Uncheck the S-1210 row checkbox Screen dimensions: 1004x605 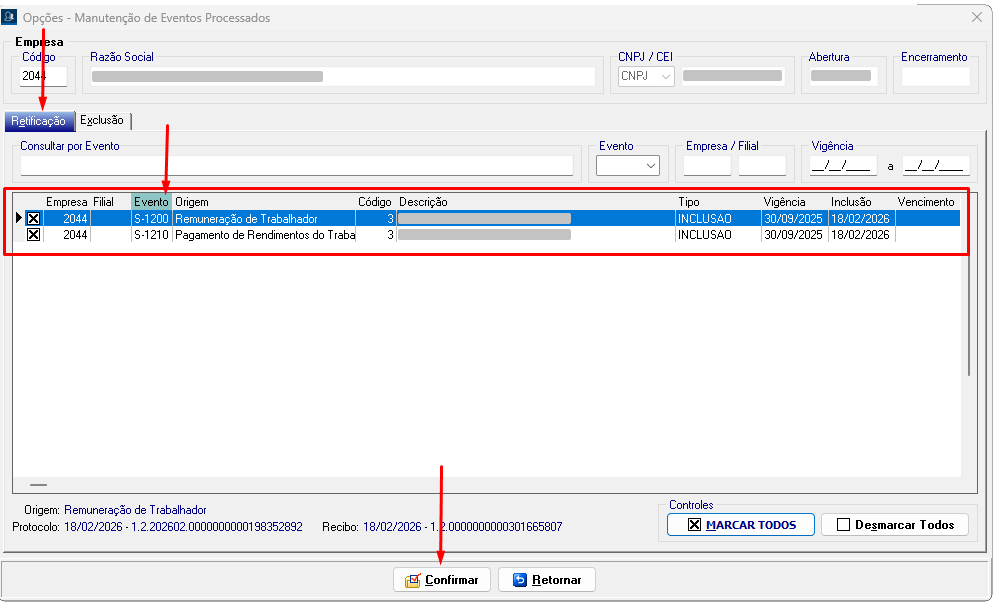point(33,235)
